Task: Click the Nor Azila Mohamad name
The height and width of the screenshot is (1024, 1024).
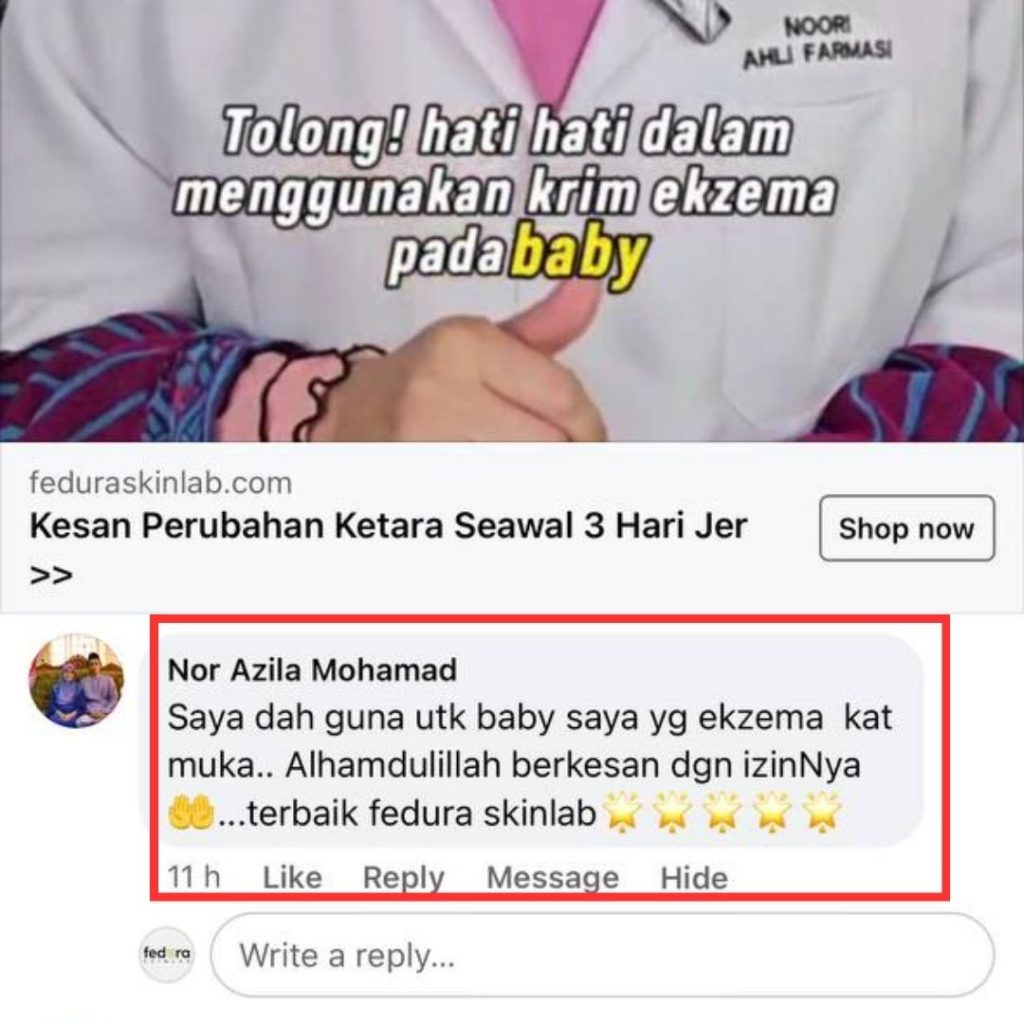Action: pos(312,670)
